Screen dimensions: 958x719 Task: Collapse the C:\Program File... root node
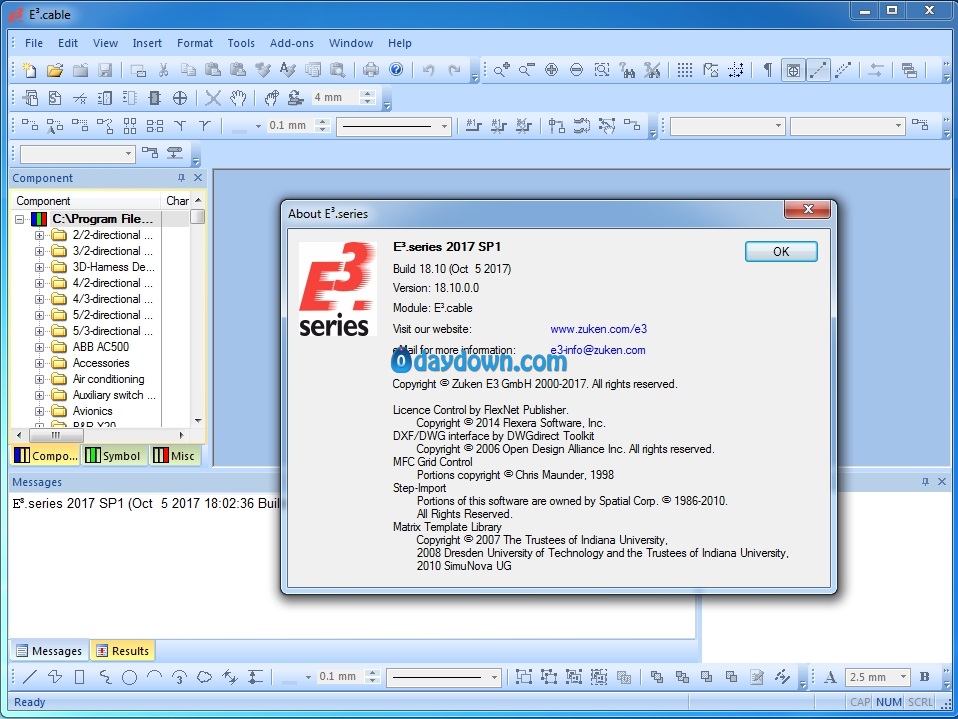(20, 219)
